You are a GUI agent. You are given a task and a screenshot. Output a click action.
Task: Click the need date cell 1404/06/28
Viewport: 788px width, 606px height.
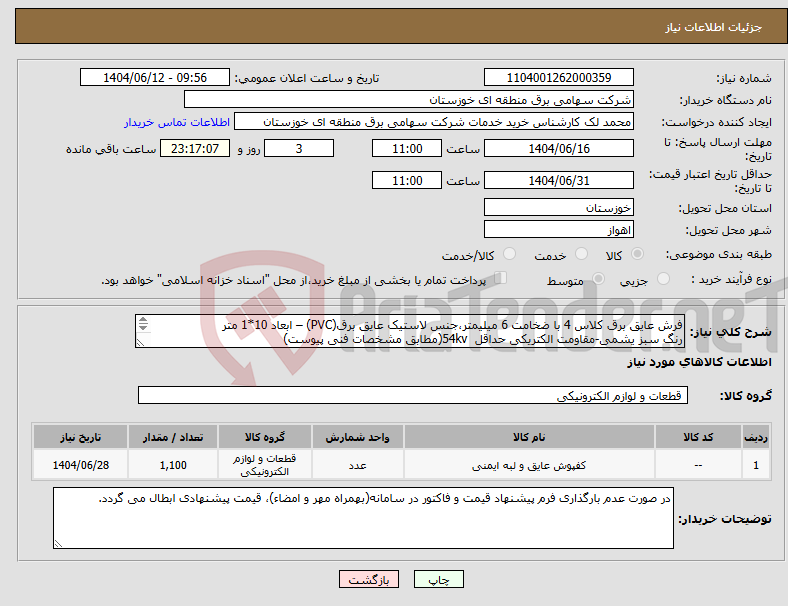point(80,465)
